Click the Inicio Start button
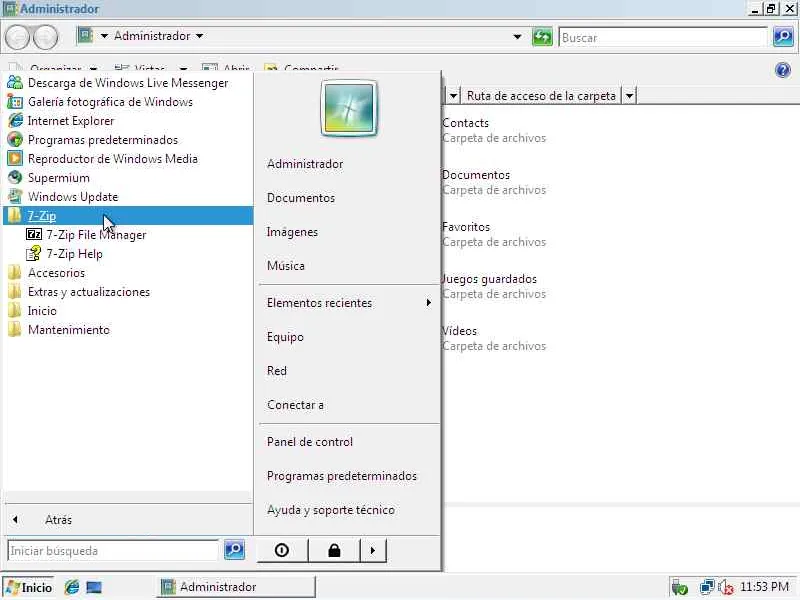800x600 pixels. [x=29, y=587]
